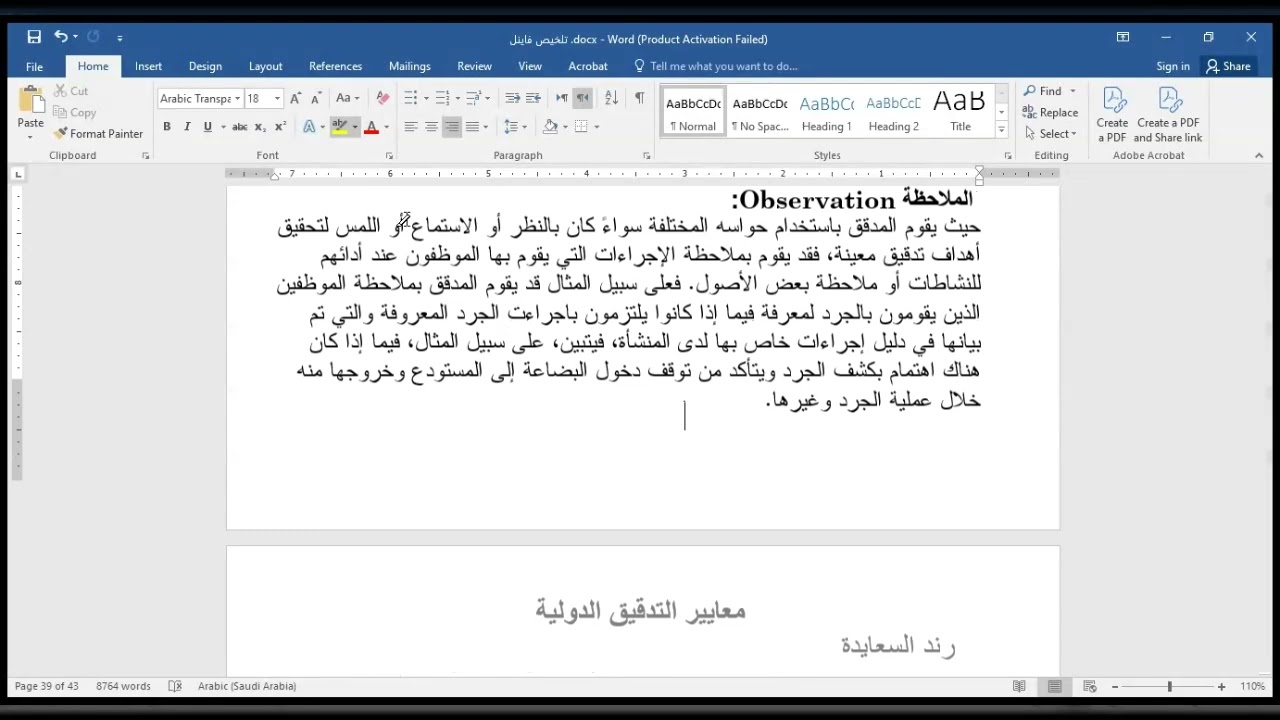Toggle Superscript formatting

click(x=280, y=127)
